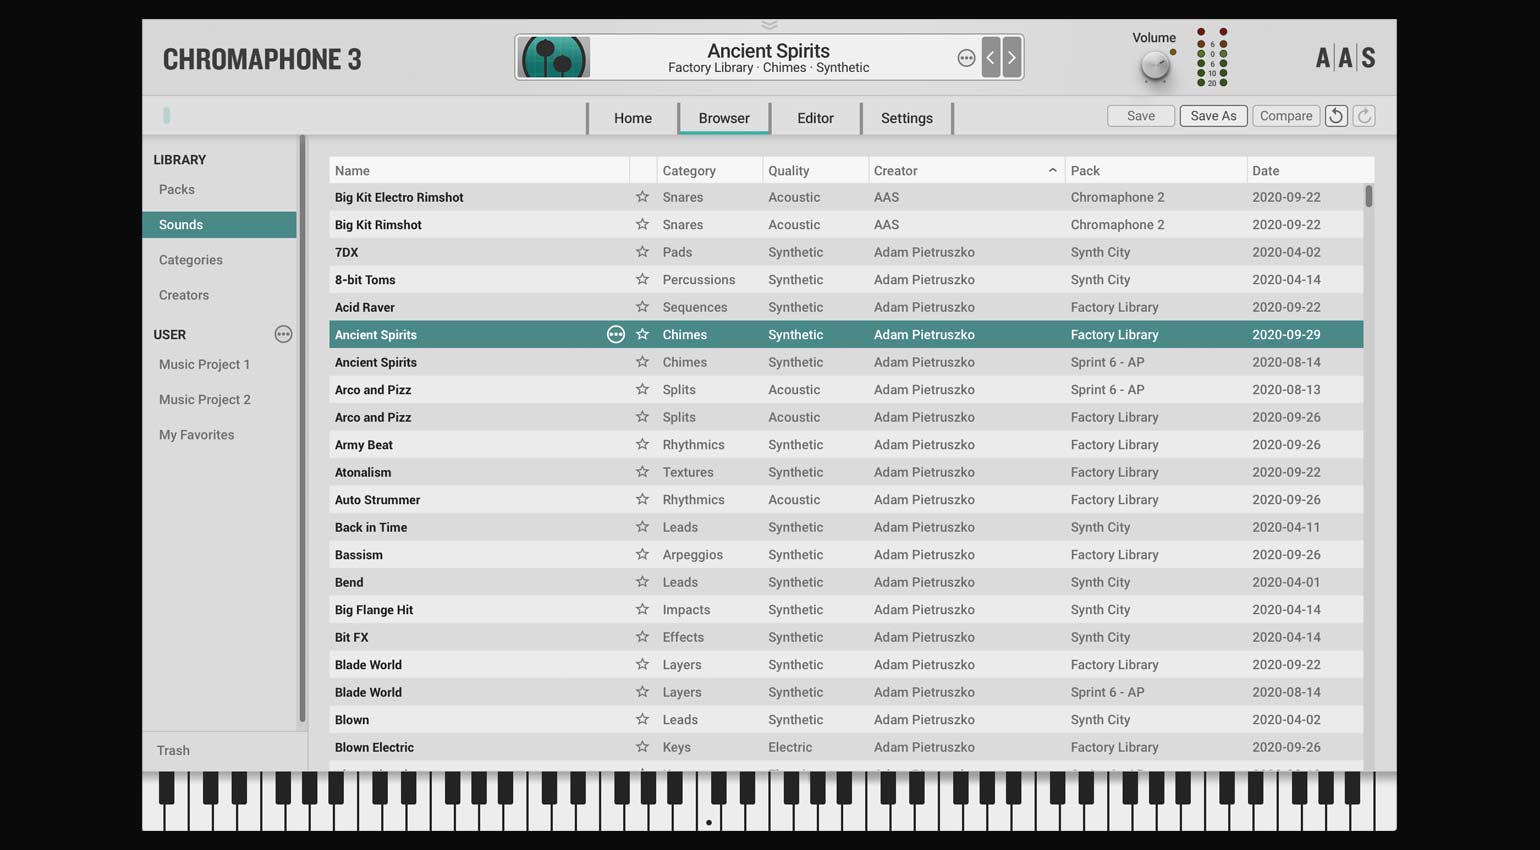Screen dimensions: 1540x850
Task: Star the Bassism sound
Action: (642, 554)
